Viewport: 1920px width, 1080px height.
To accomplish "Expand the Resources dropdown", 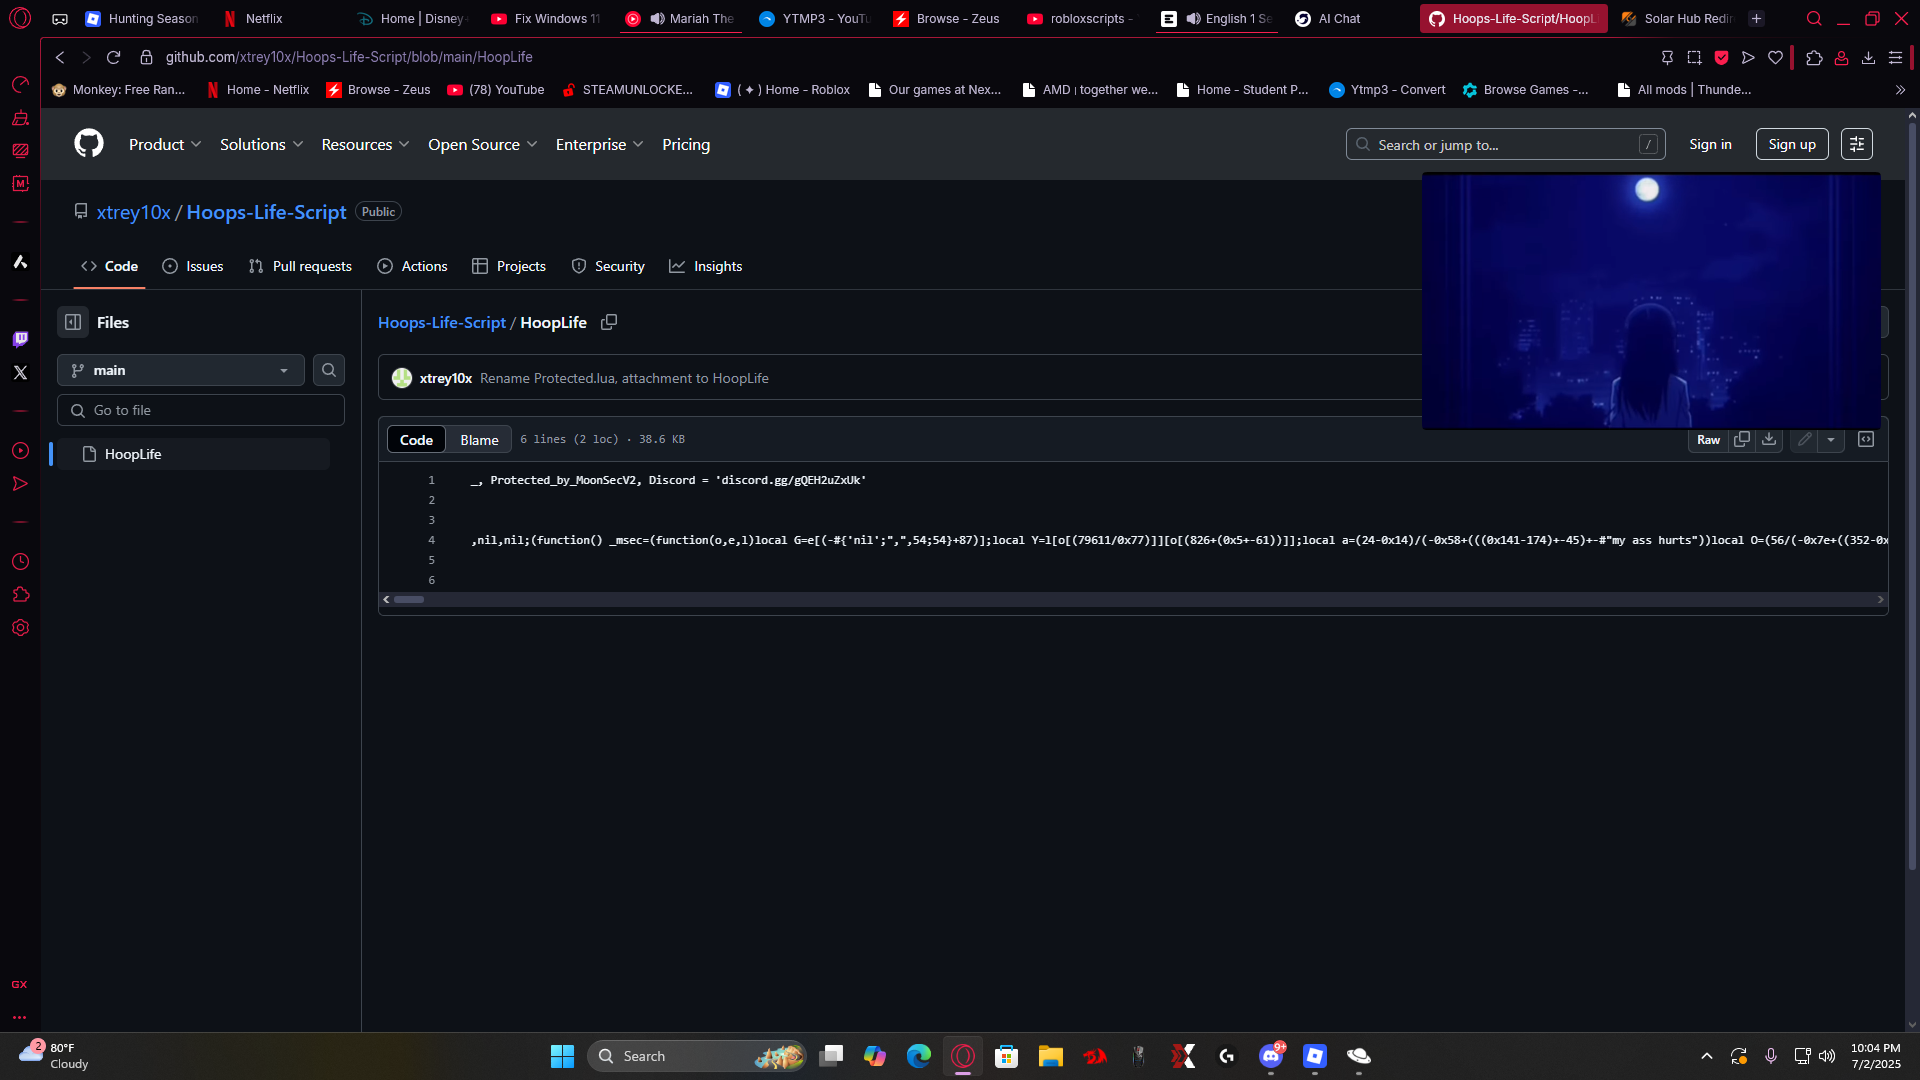I will coord(365,144).
